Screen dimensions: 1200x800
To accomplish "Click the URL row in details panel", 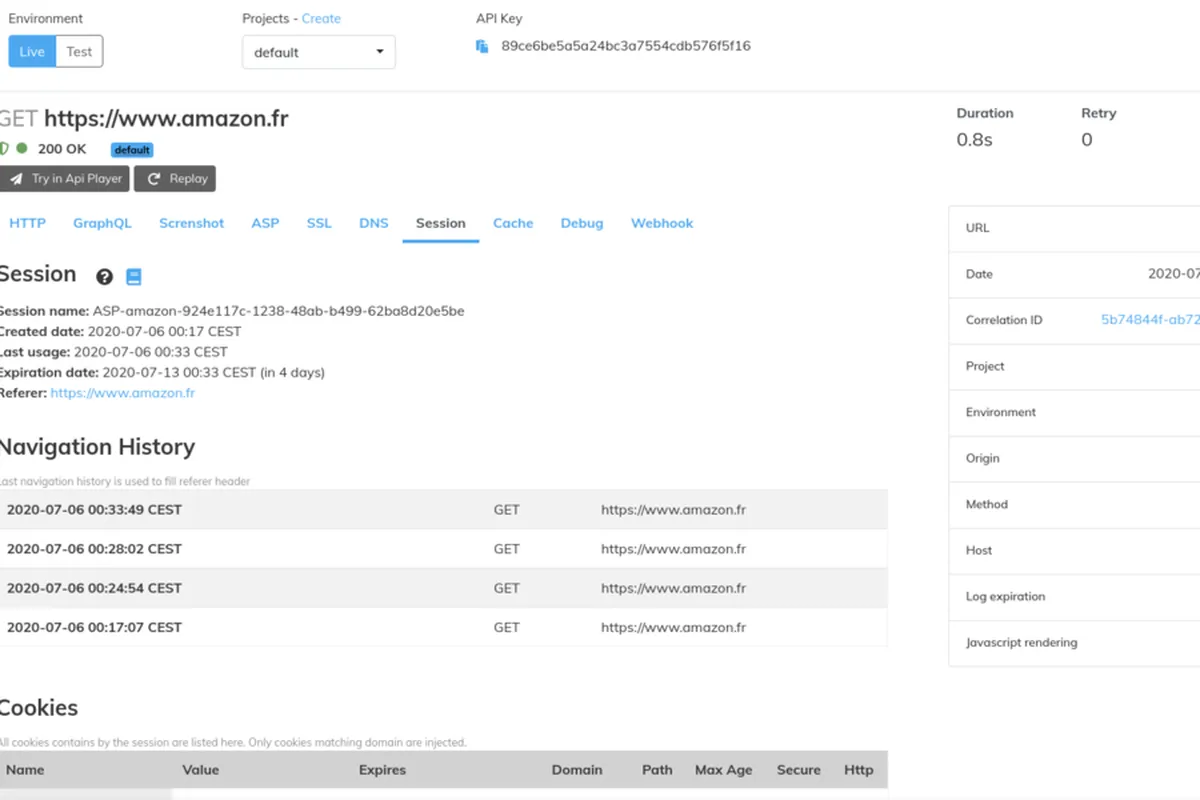I will click(x=1074, y=228).
